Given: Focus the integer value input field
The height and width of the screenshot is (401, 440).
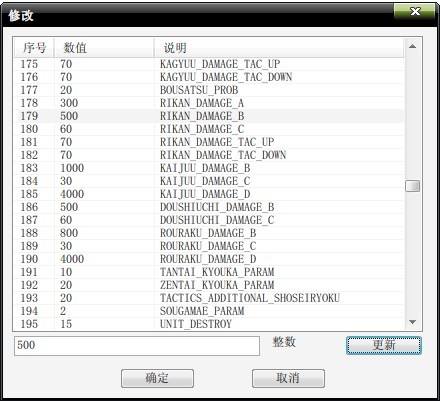Looking at the screenshot, I should [137, 346].
